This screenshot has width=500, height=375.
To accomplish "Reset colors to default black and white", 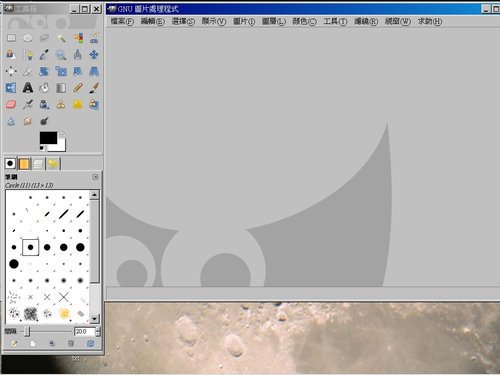I will point(42,148).
